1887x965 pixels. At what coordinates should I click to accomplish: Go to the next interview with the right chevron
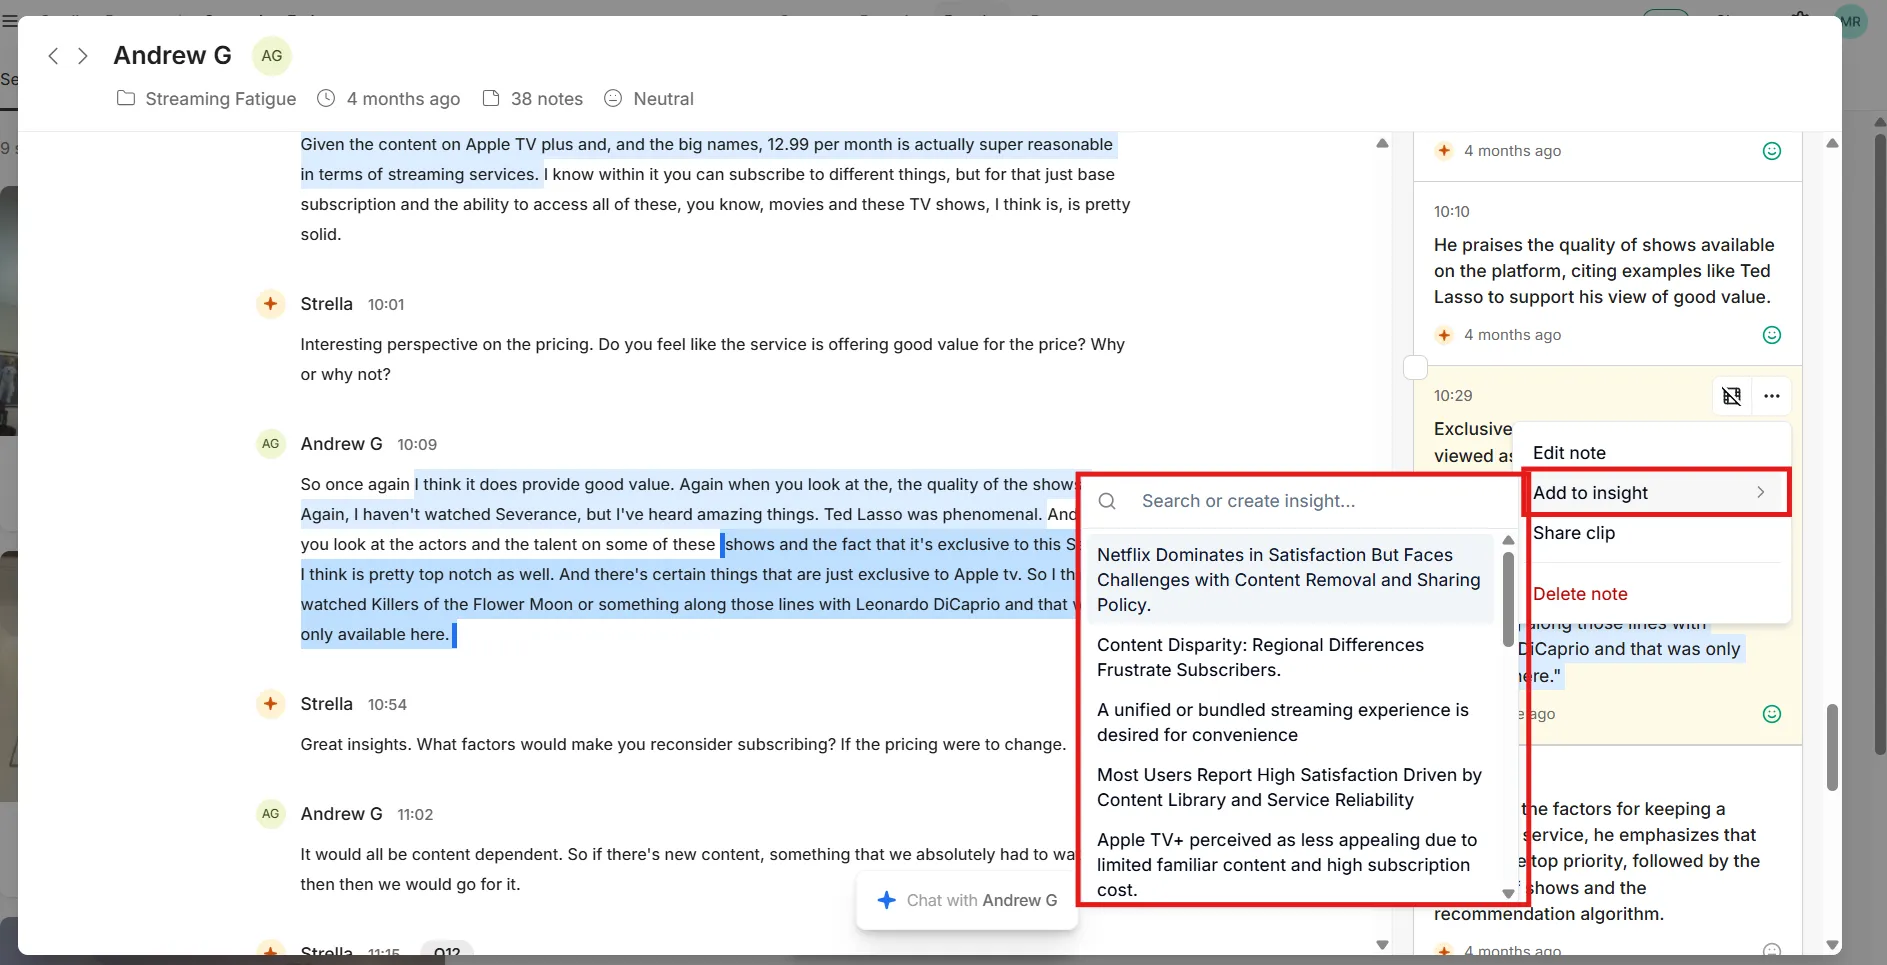tap(83, 56)
